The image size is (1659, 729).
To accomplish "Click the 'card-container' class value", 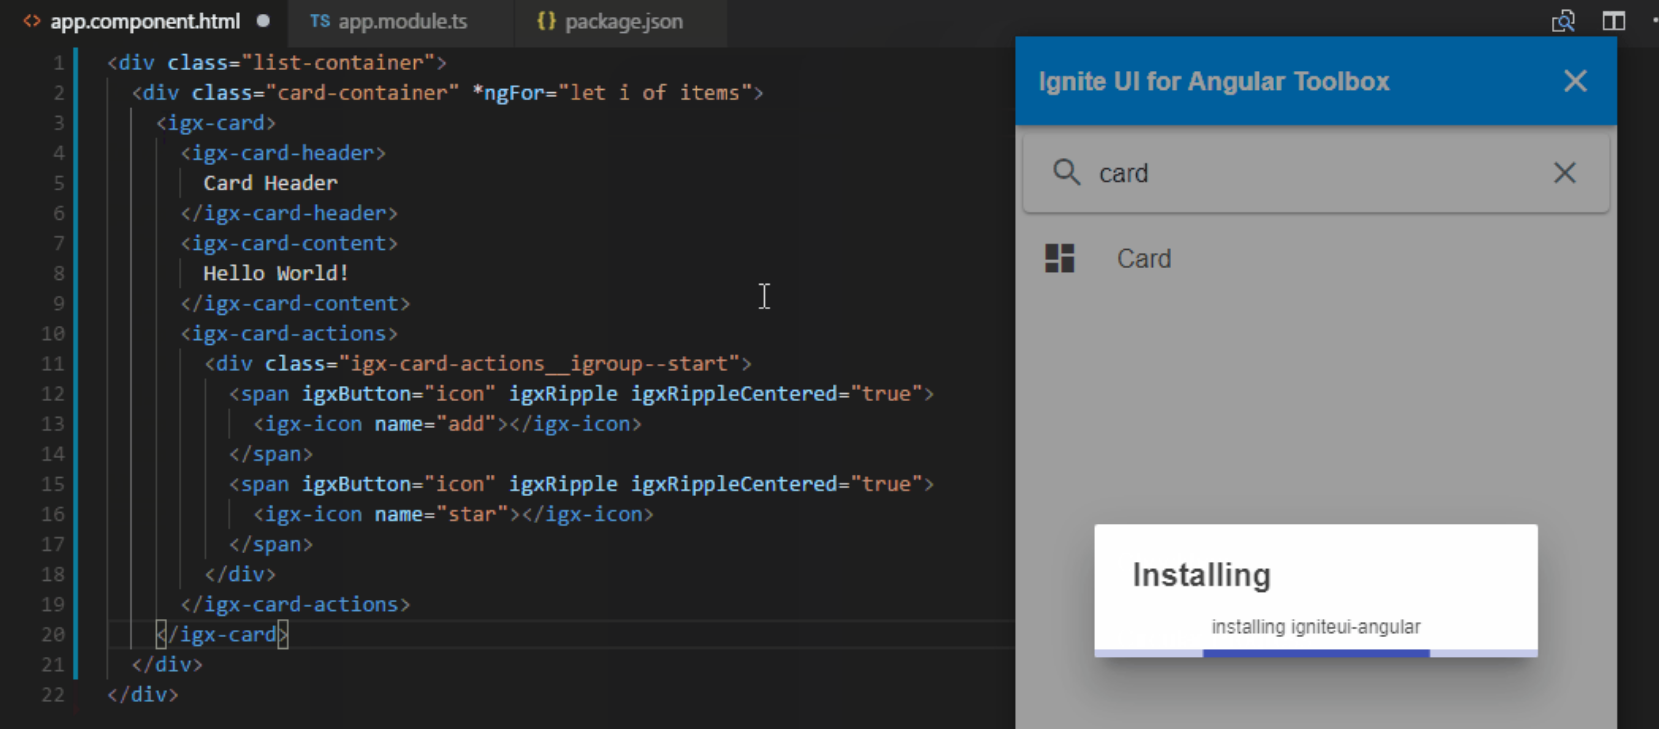I will point(361,93).
